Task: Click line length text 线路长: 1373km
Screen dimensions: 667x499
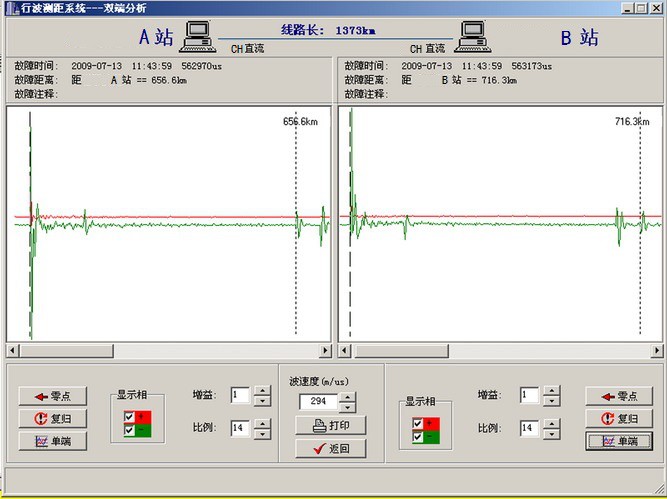Action: 328,30
